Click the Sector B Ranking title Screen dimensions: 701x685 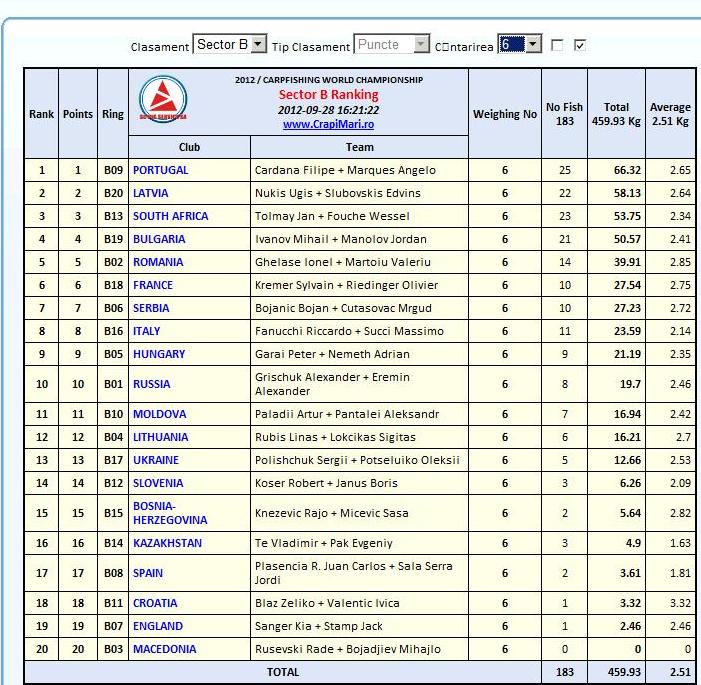329,95
